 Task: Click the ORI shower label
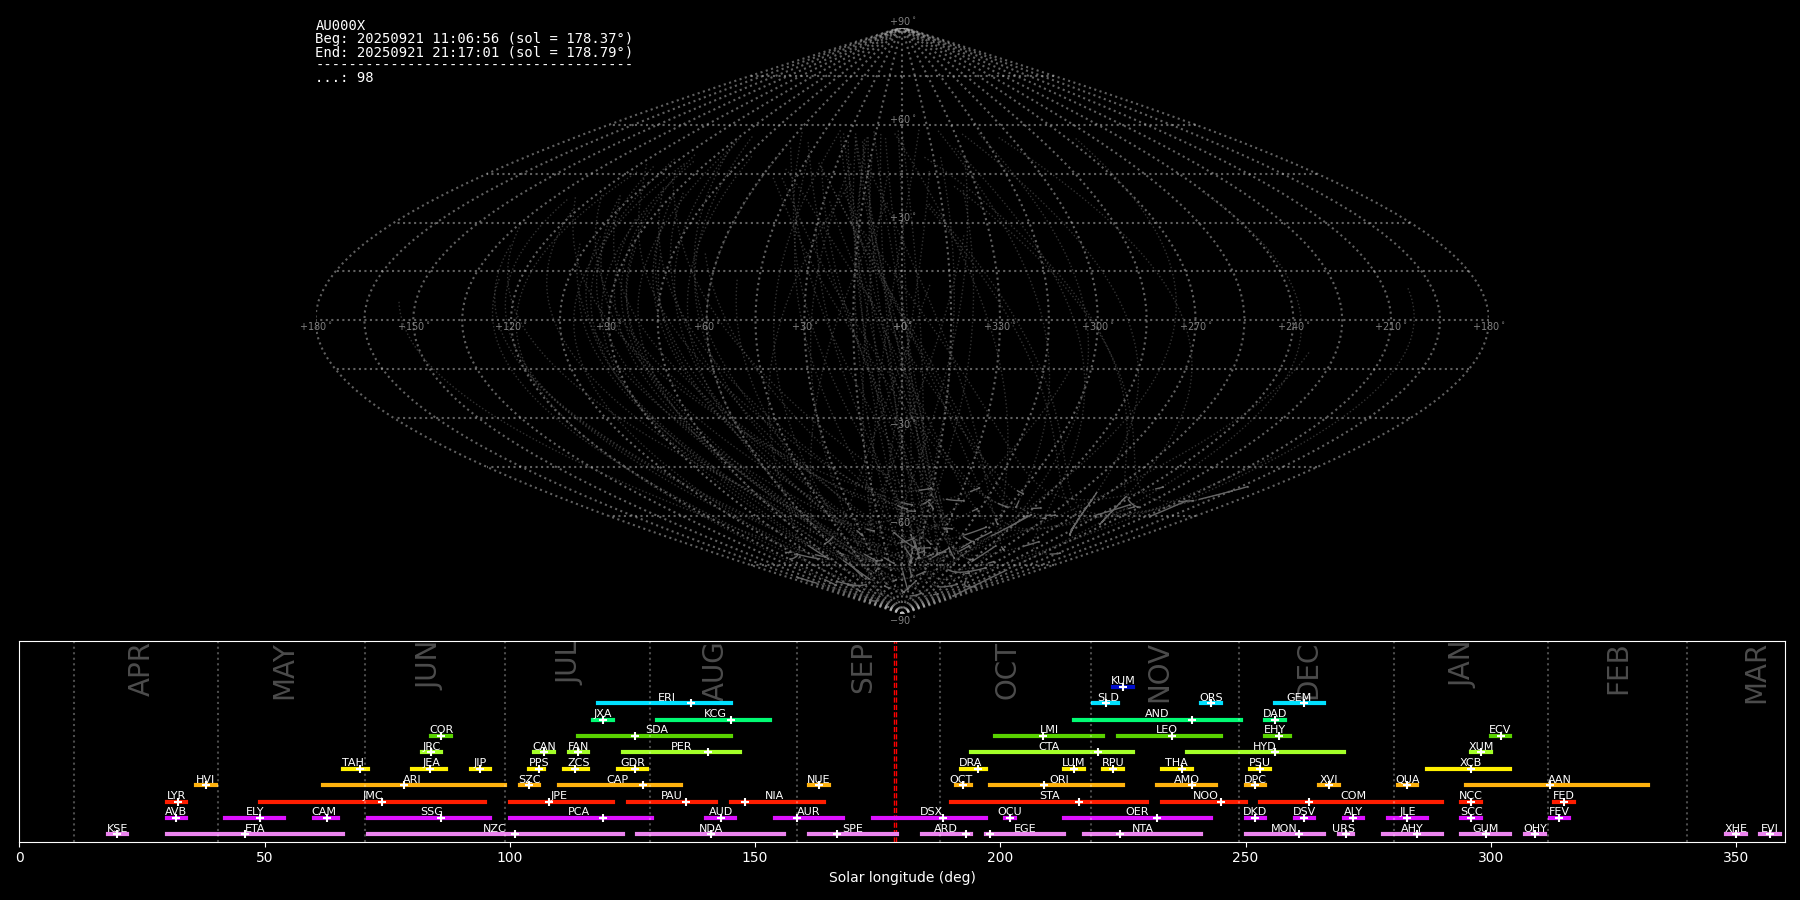click(1059, 780)
